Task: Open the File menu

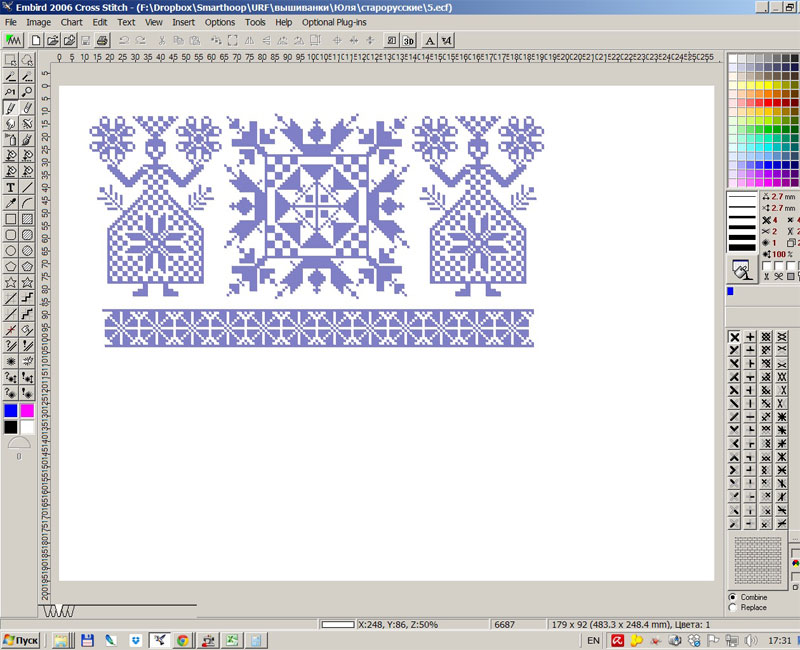Action: pos(11,22)
